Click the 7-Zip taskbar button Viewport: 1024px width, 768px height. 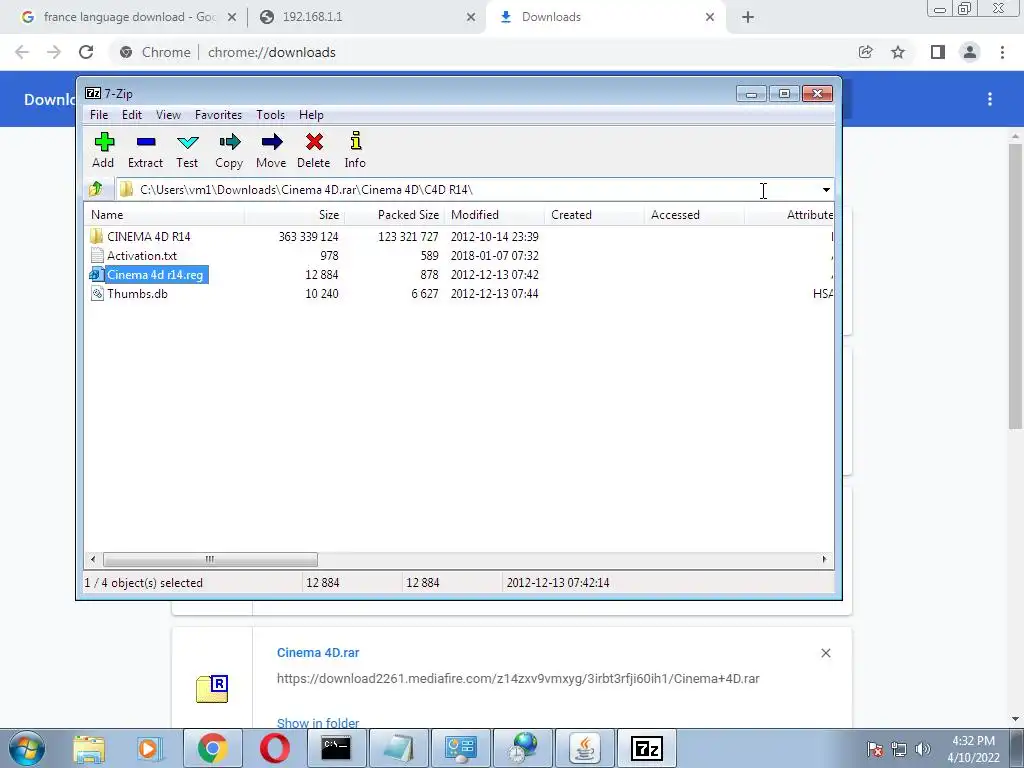pos(647,748)
